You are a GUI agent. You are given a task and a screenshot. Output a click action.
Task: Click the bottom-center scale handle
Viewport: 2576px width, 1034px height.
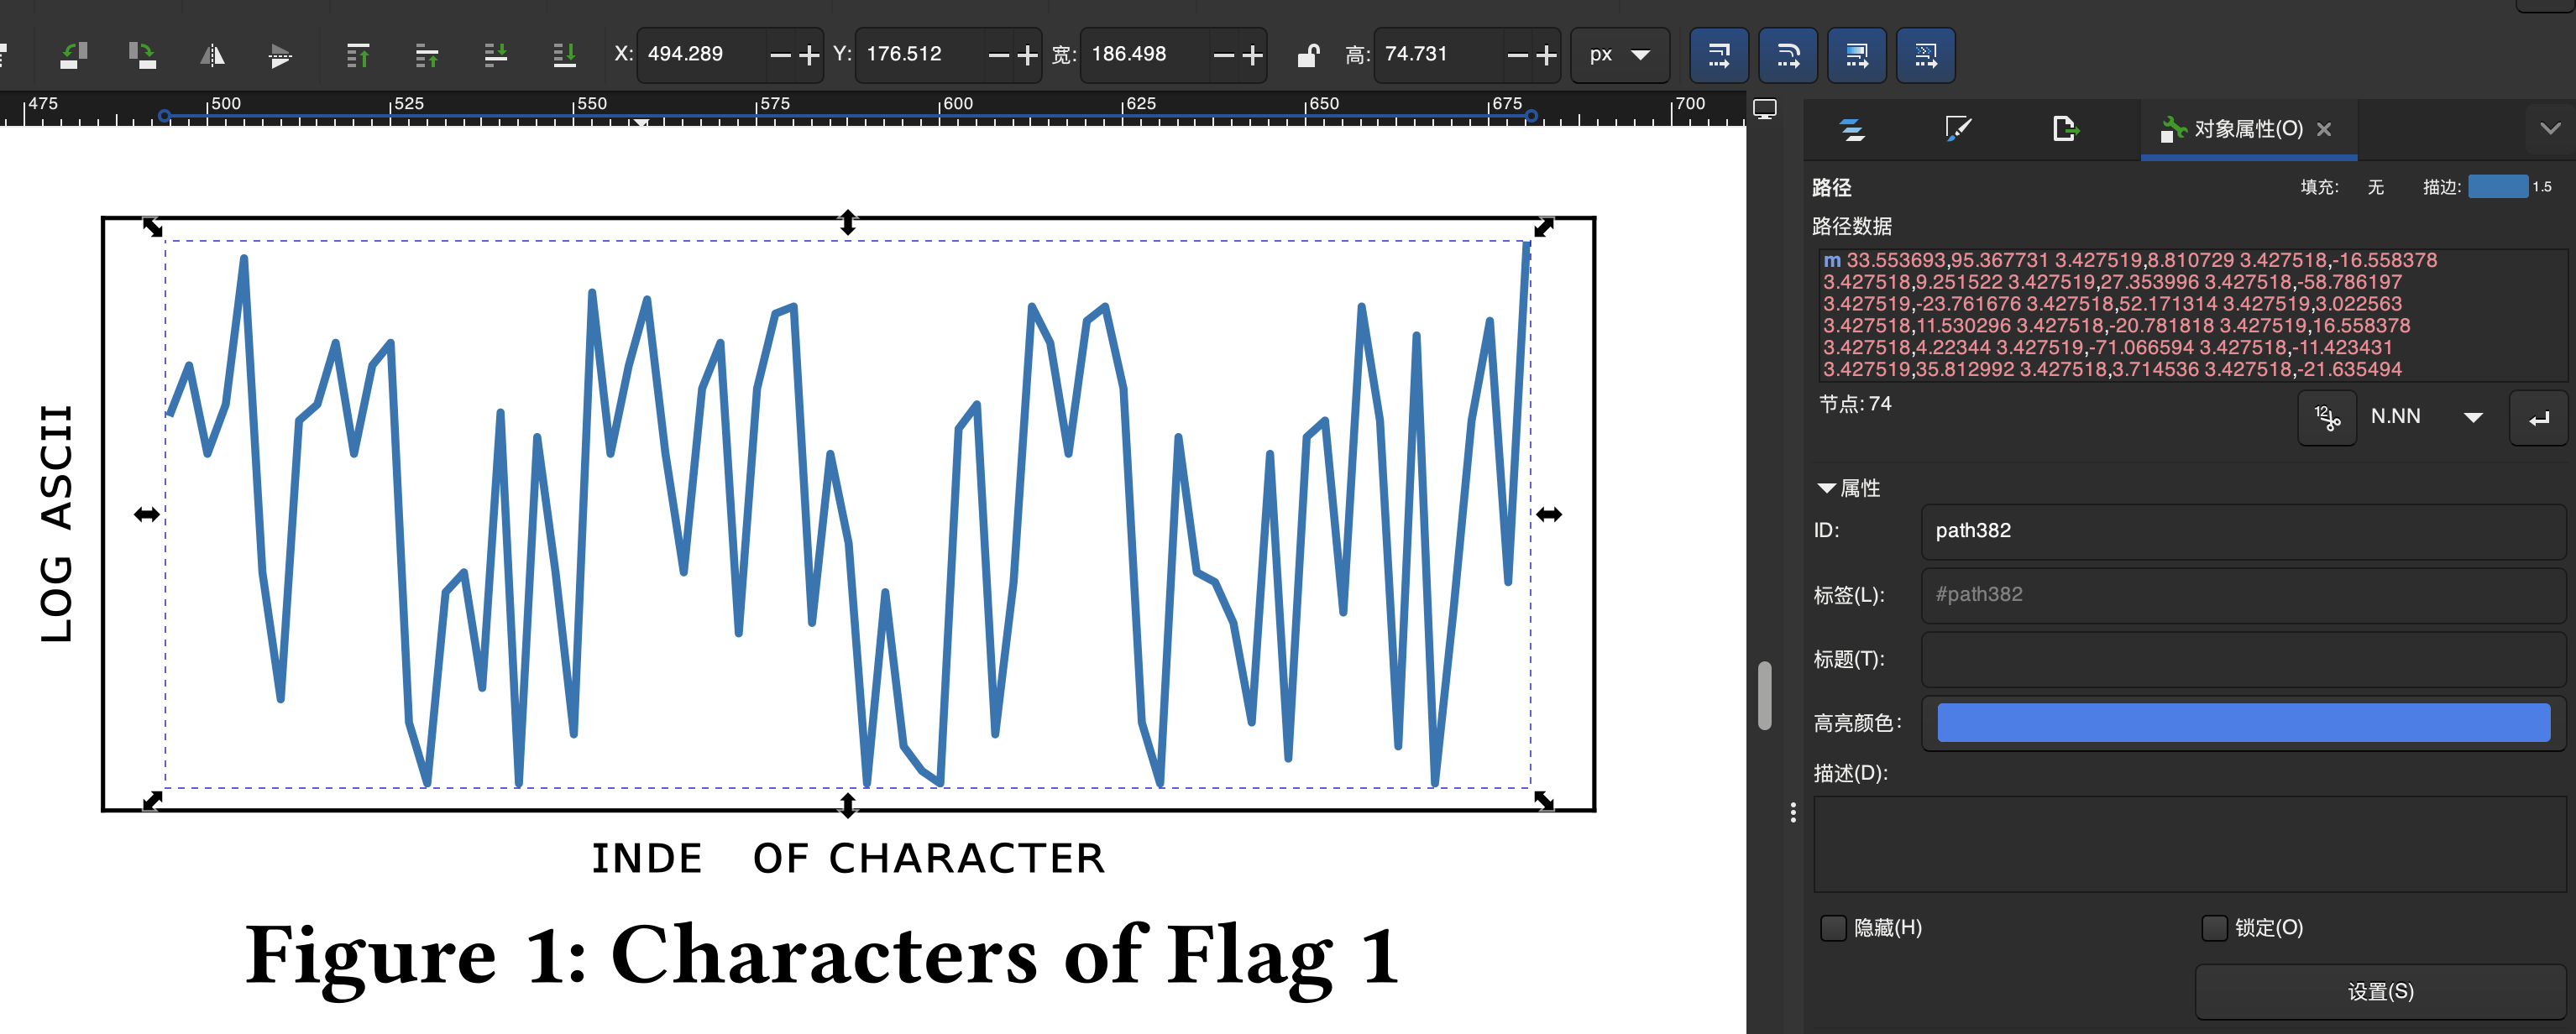[847, 805]
